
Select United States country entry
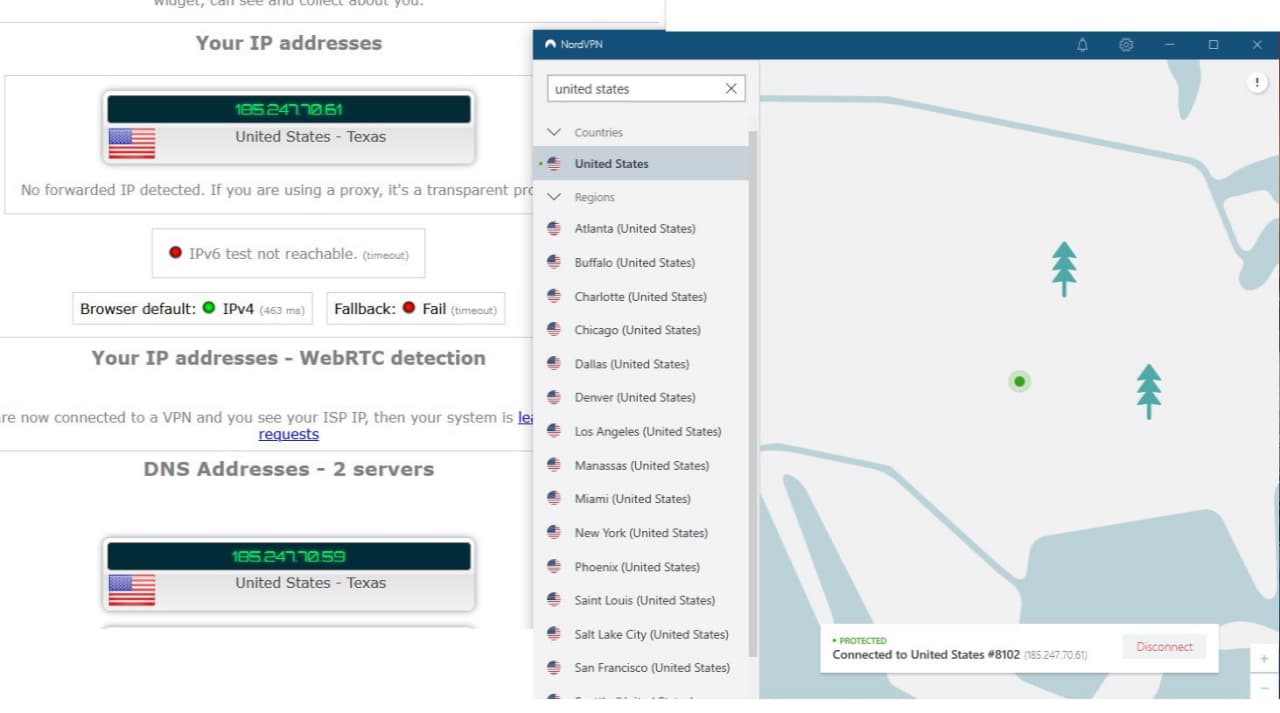[611, 164]
